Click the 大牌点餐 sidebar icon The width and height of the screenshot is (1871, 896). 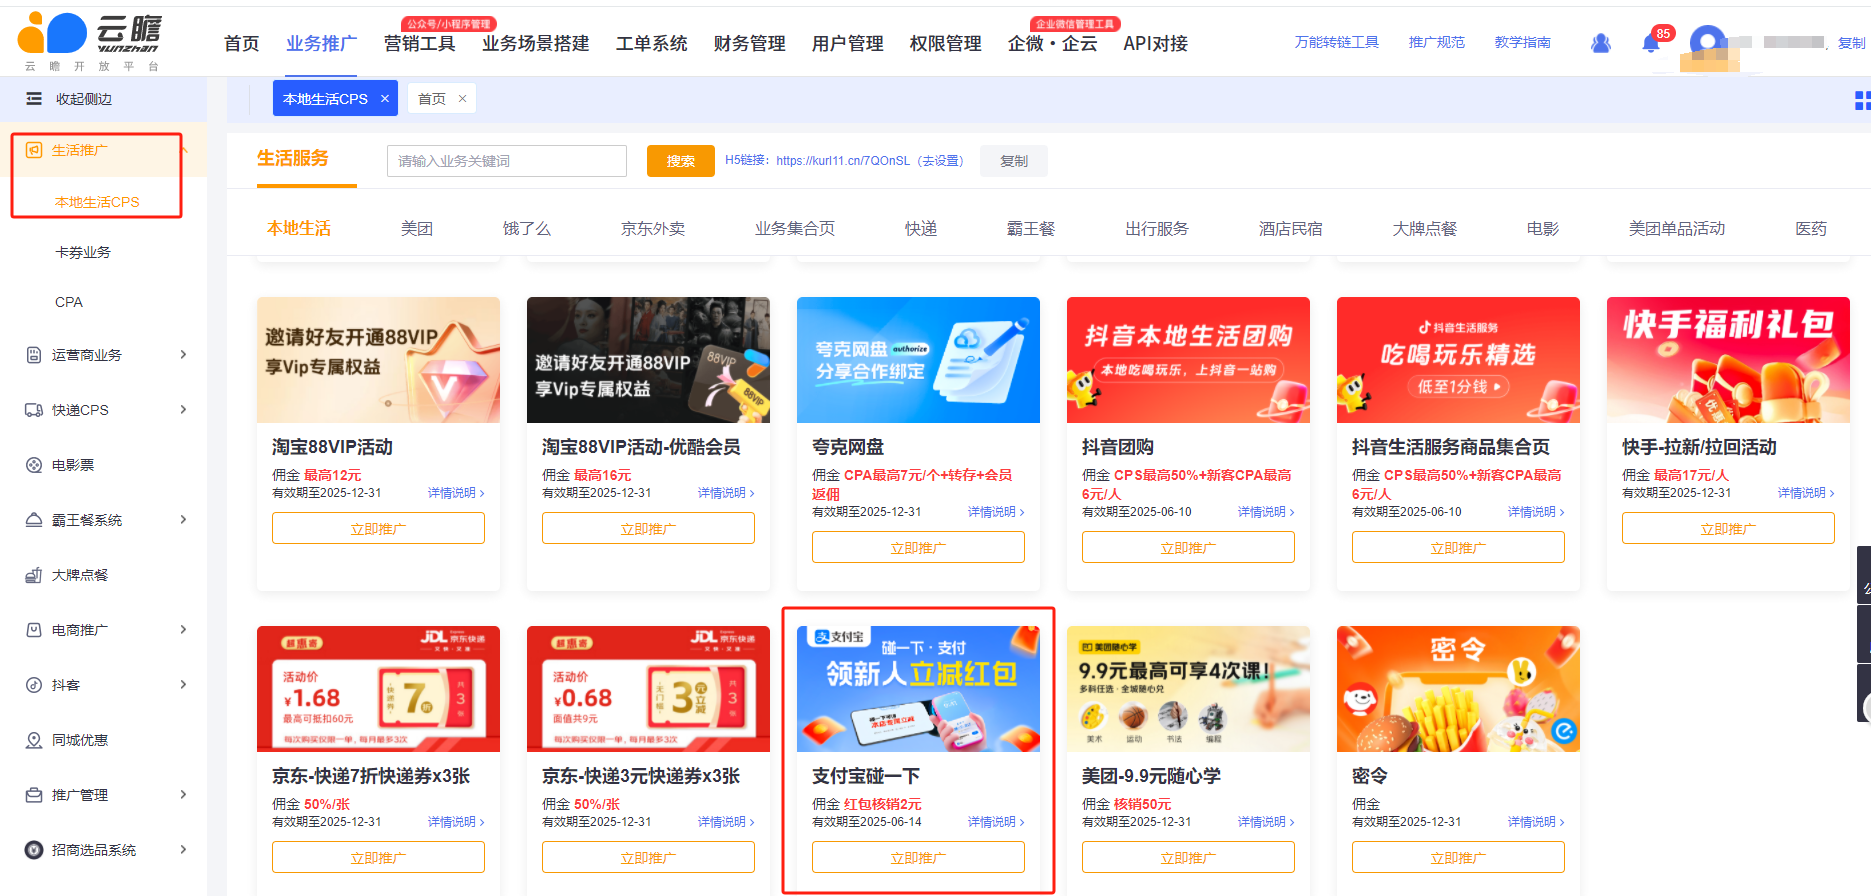tap(33, 575)
